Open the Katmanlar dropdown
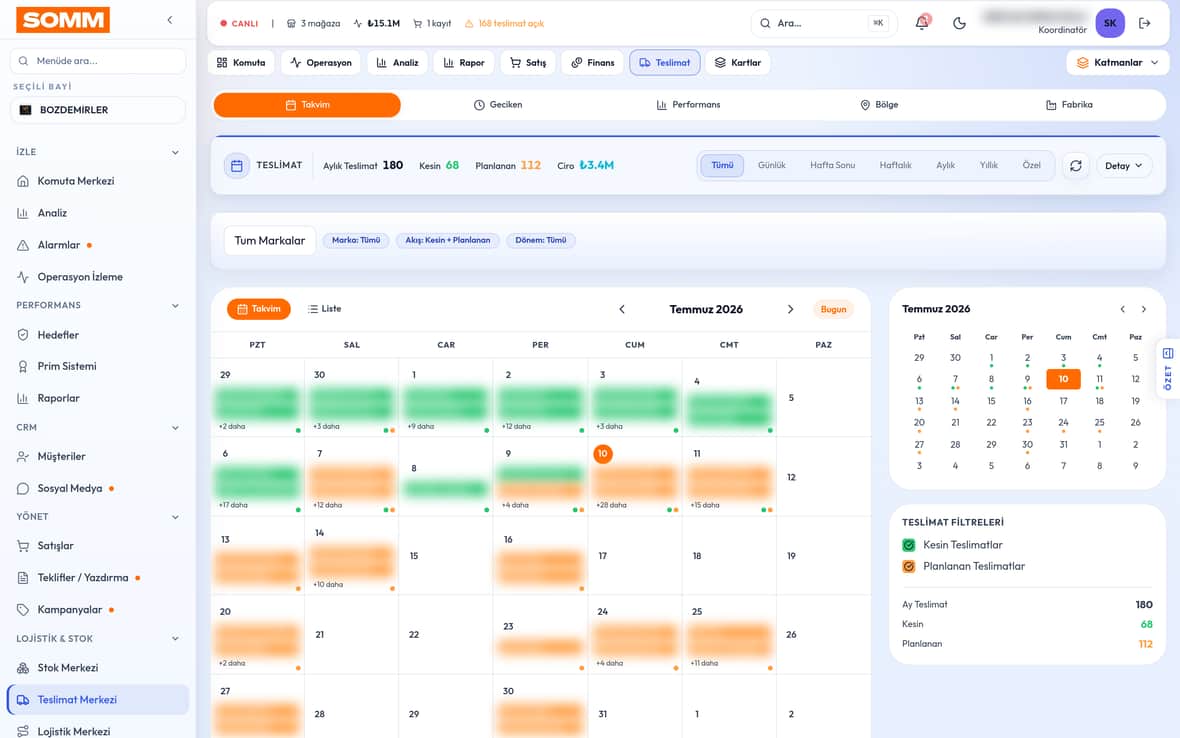1180x738 pixels. tap(1118, 62)
